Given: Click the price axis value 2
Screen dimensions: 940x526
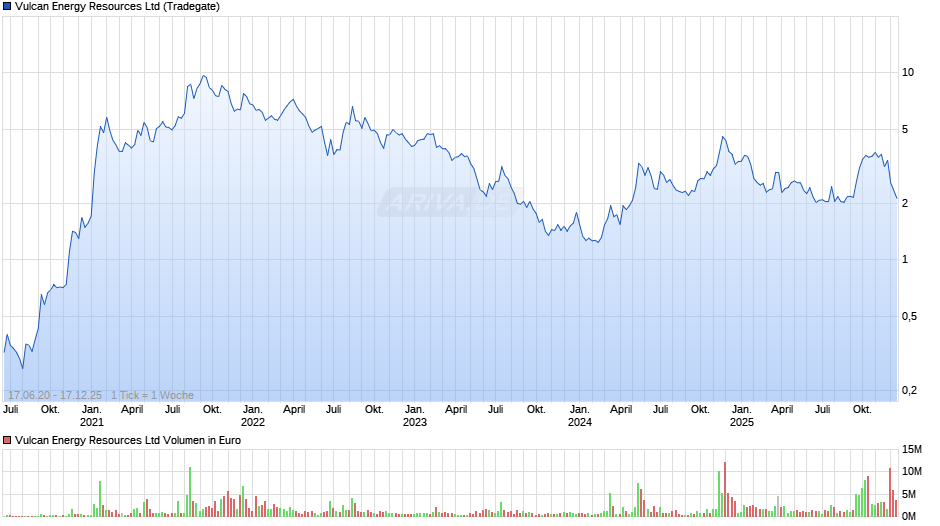Looking at the screenshot, I should click(x=905, y=203).
